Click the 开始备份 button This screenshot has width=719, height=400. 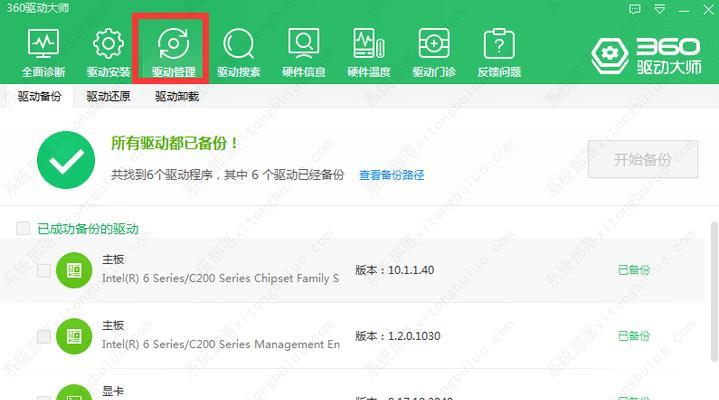[643, 159]
